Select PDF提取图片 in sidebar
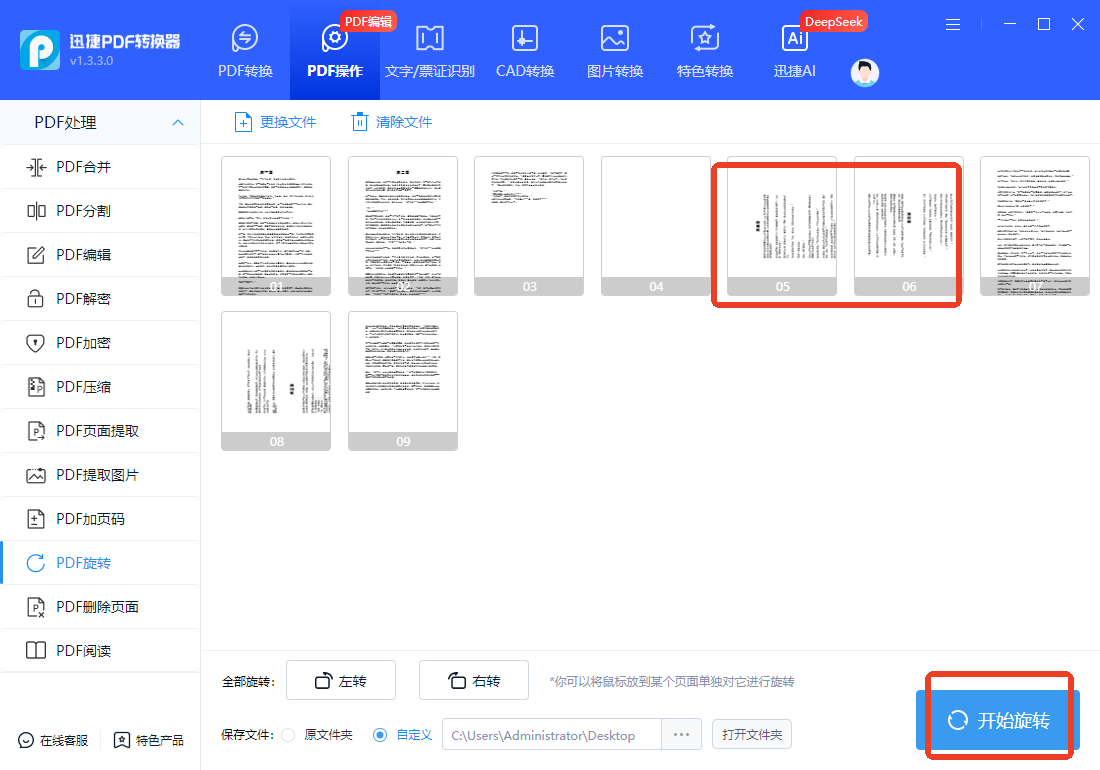This screenshot has width=1100, height=770. coord(100,475)
